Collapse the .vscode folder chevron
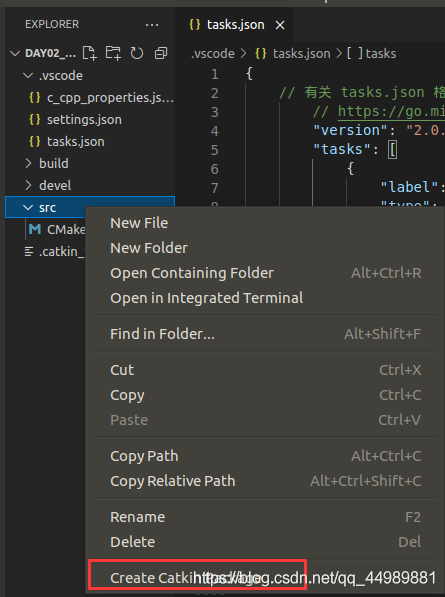Screen dimensions: 445x597 (x=28, y=75)
